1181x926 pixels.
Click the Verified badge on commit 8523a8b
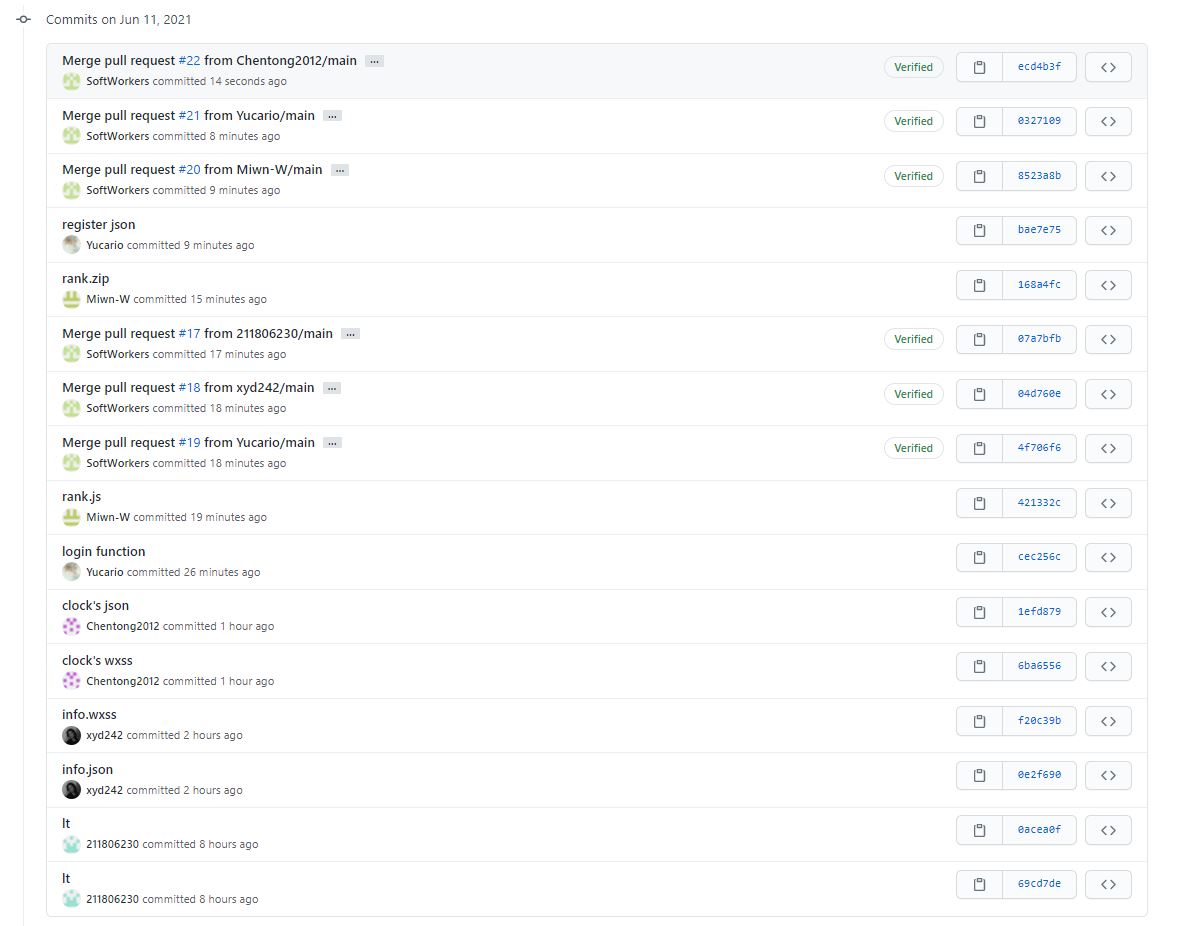pos(913,176)
